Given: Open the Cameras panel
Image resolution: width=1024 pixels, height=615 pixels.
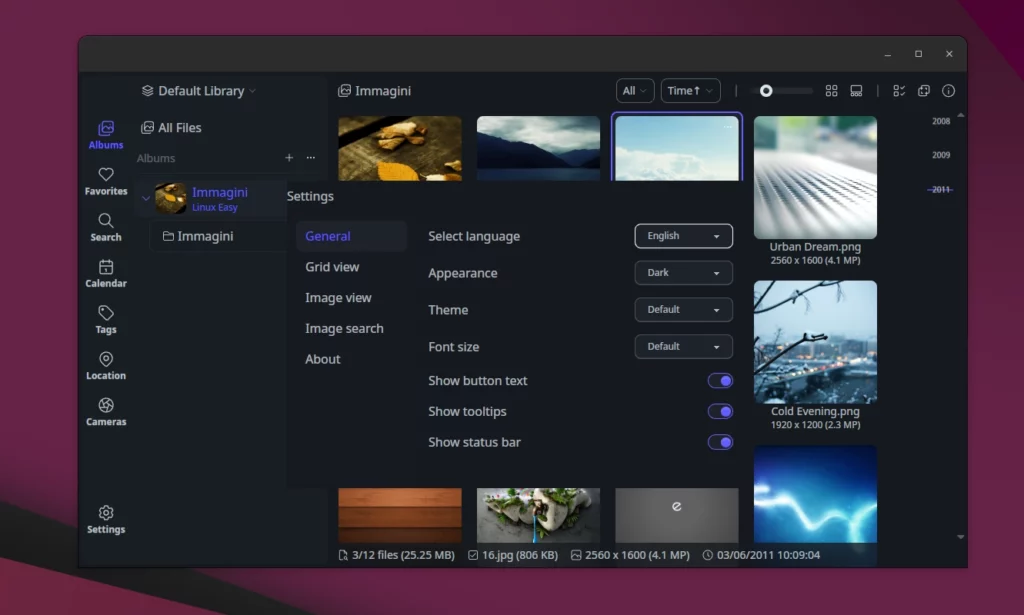Looking at the screenshot, I should (x=105, y=411).
